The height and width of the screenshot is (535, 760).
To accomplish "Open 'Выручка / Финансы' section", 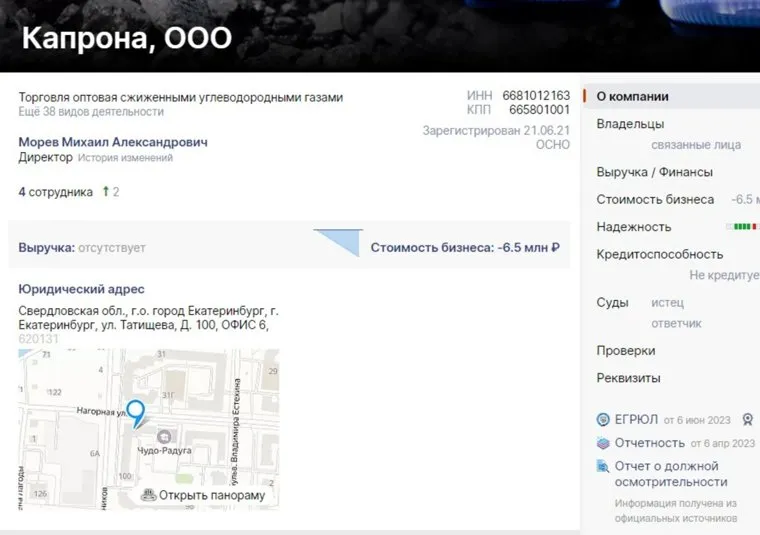I will click(x=654, y=172).
